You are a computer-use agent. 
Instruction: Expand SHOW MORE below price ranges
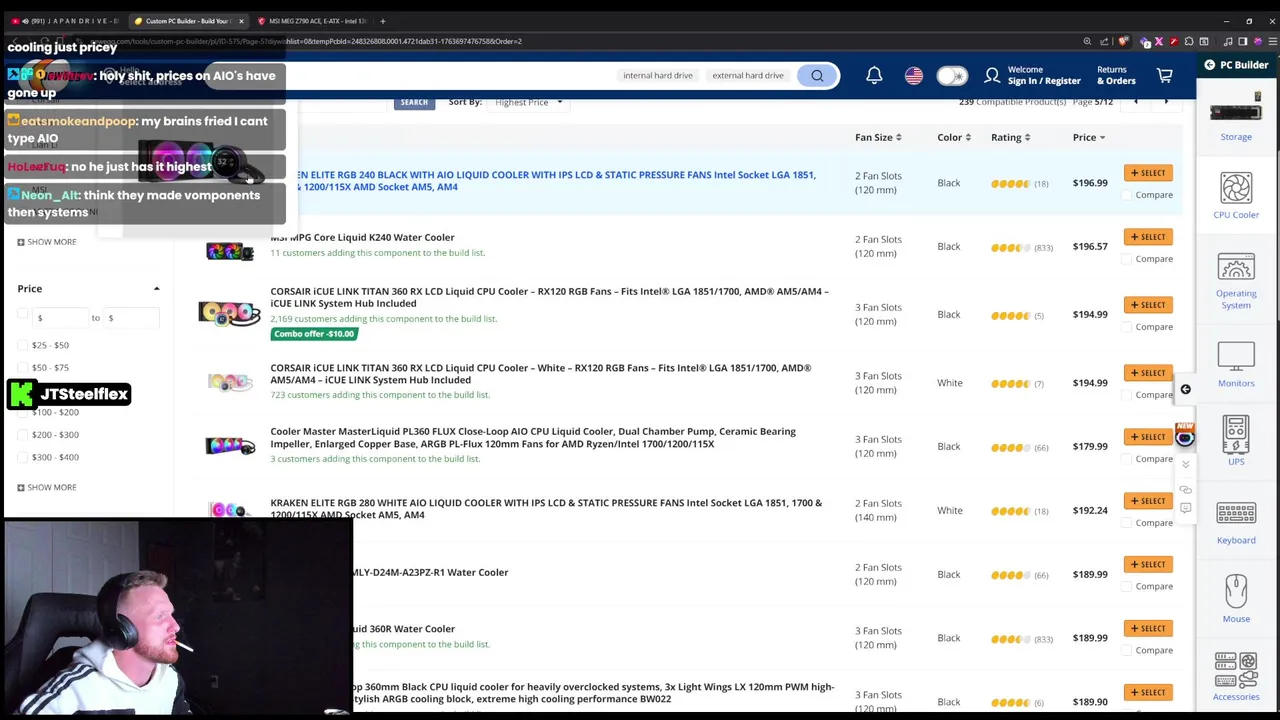click(x=46, y=487)
